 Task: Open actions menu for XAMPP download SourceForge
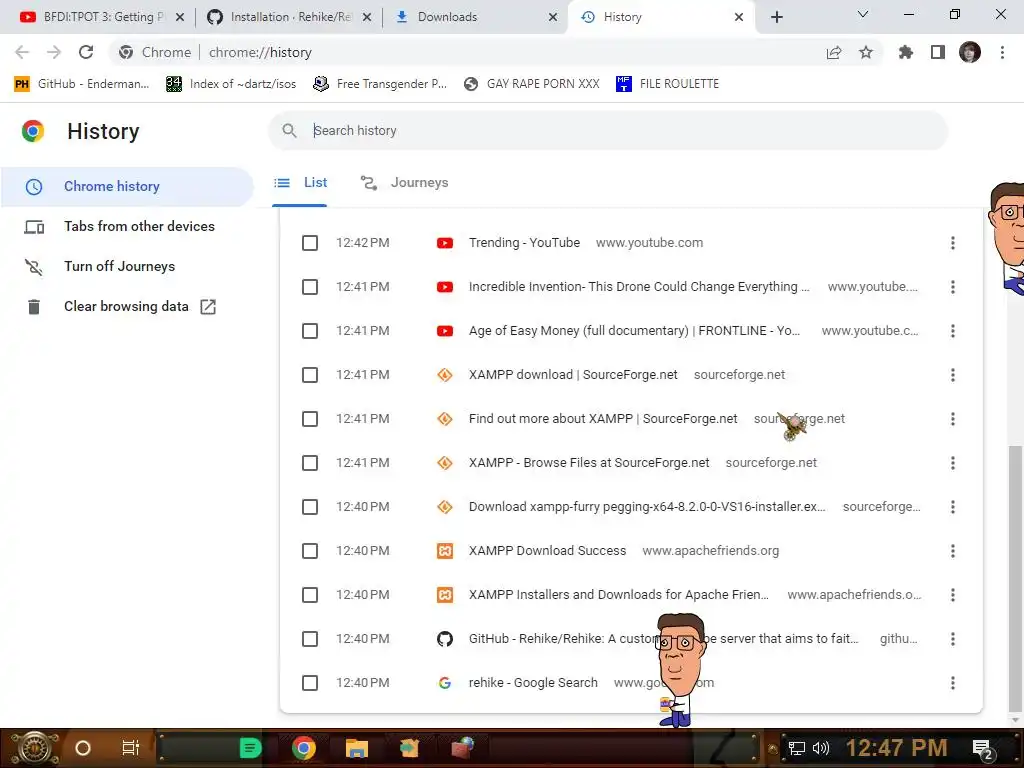[953, 375]
